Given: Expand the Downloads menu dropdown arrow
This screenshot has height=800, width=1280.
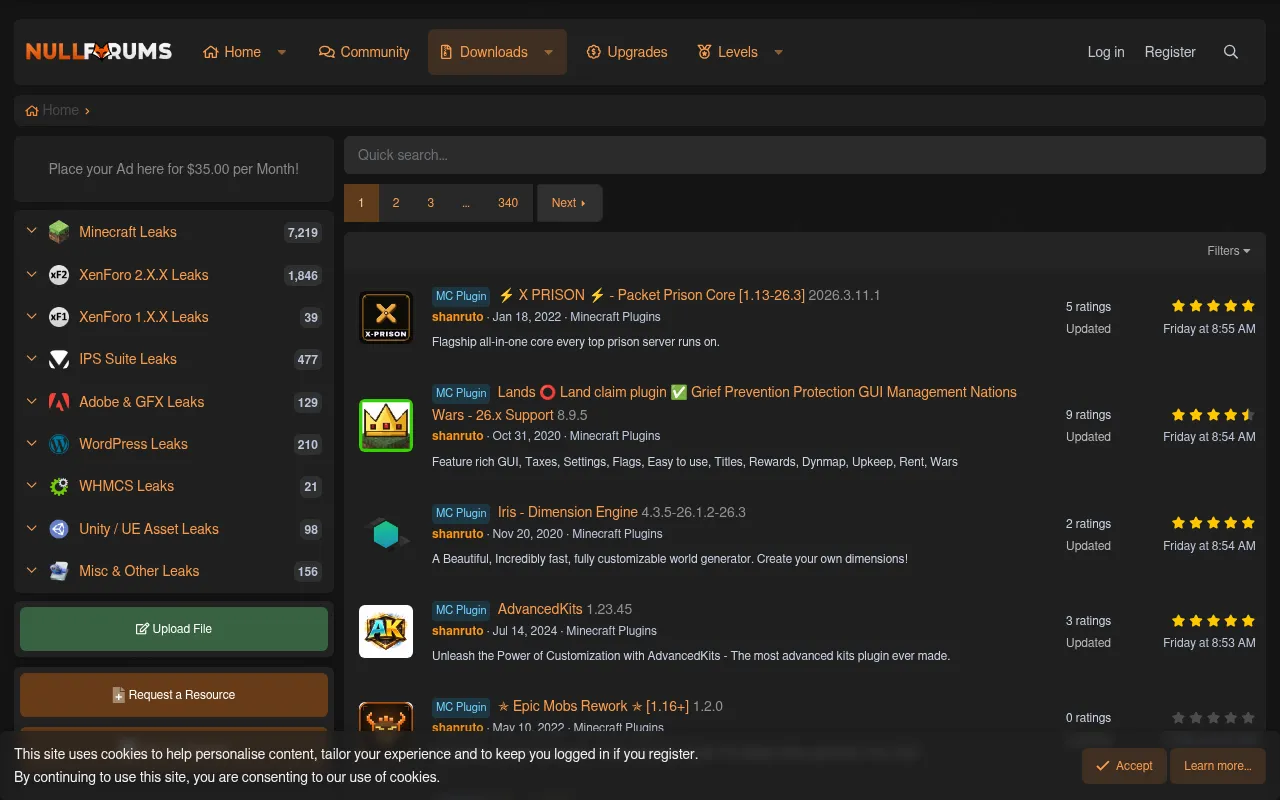Looking at the screenshot, I should click(548, 52).
